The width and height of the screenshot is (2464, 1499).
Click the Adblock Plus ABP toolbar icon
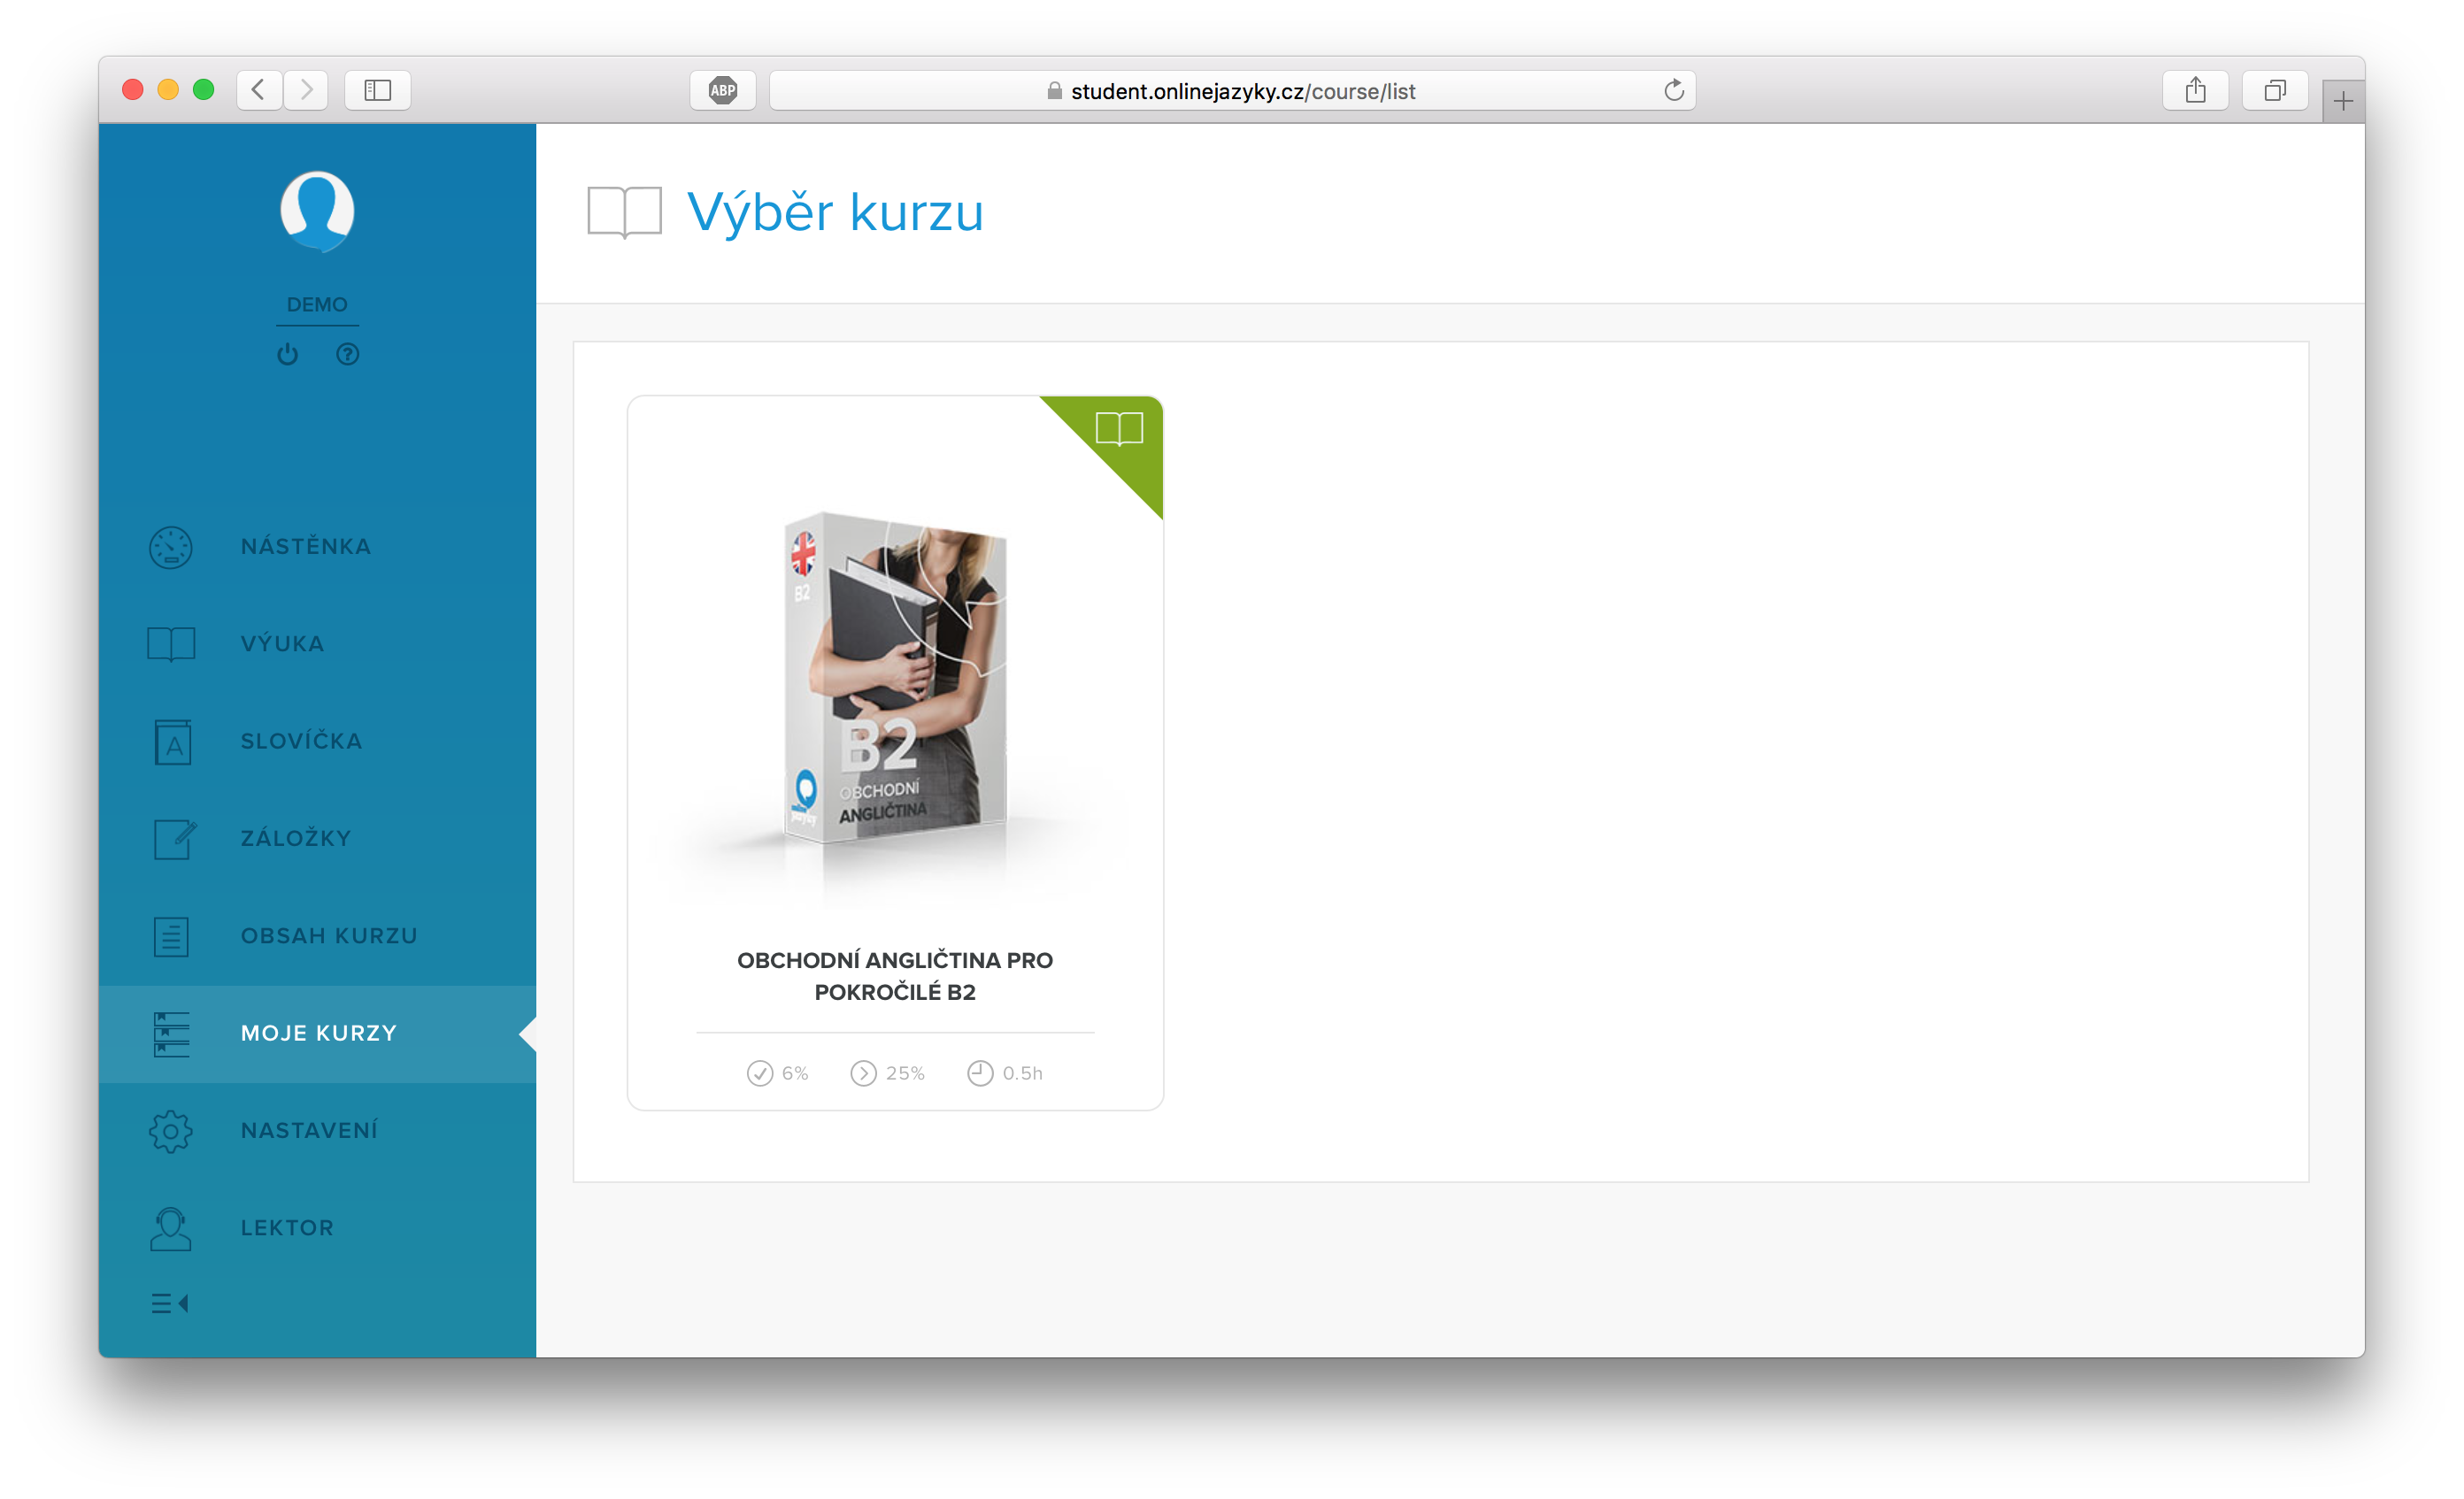tap(722, 91)
